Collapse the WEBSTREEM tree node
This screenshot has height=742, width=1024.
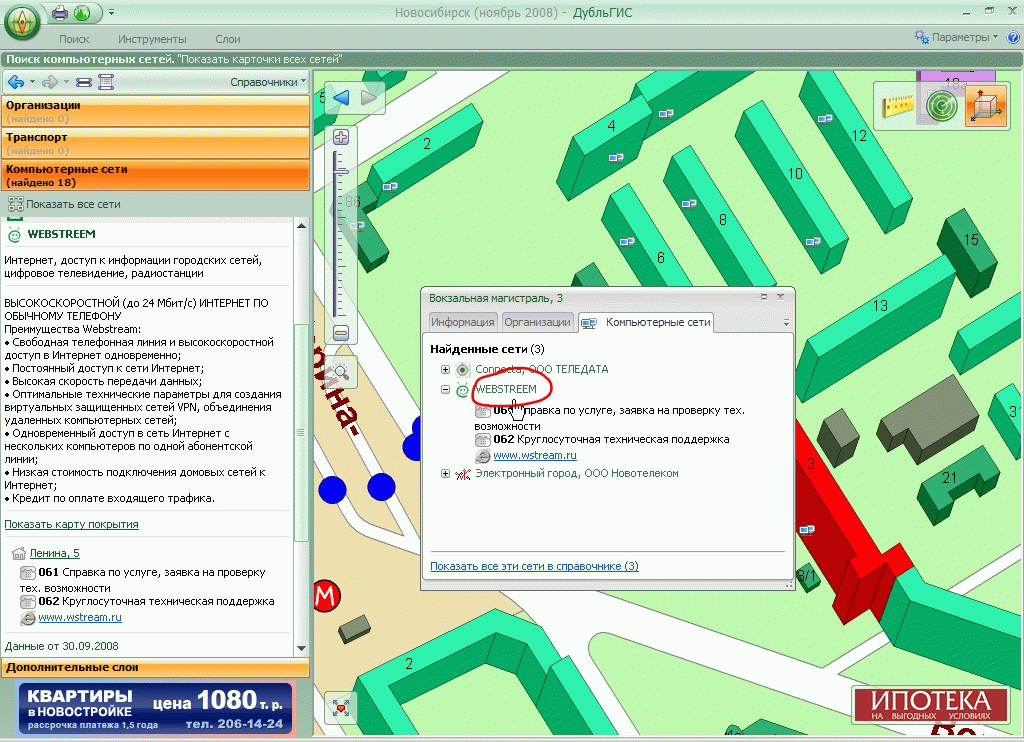[x=445, y=389]
